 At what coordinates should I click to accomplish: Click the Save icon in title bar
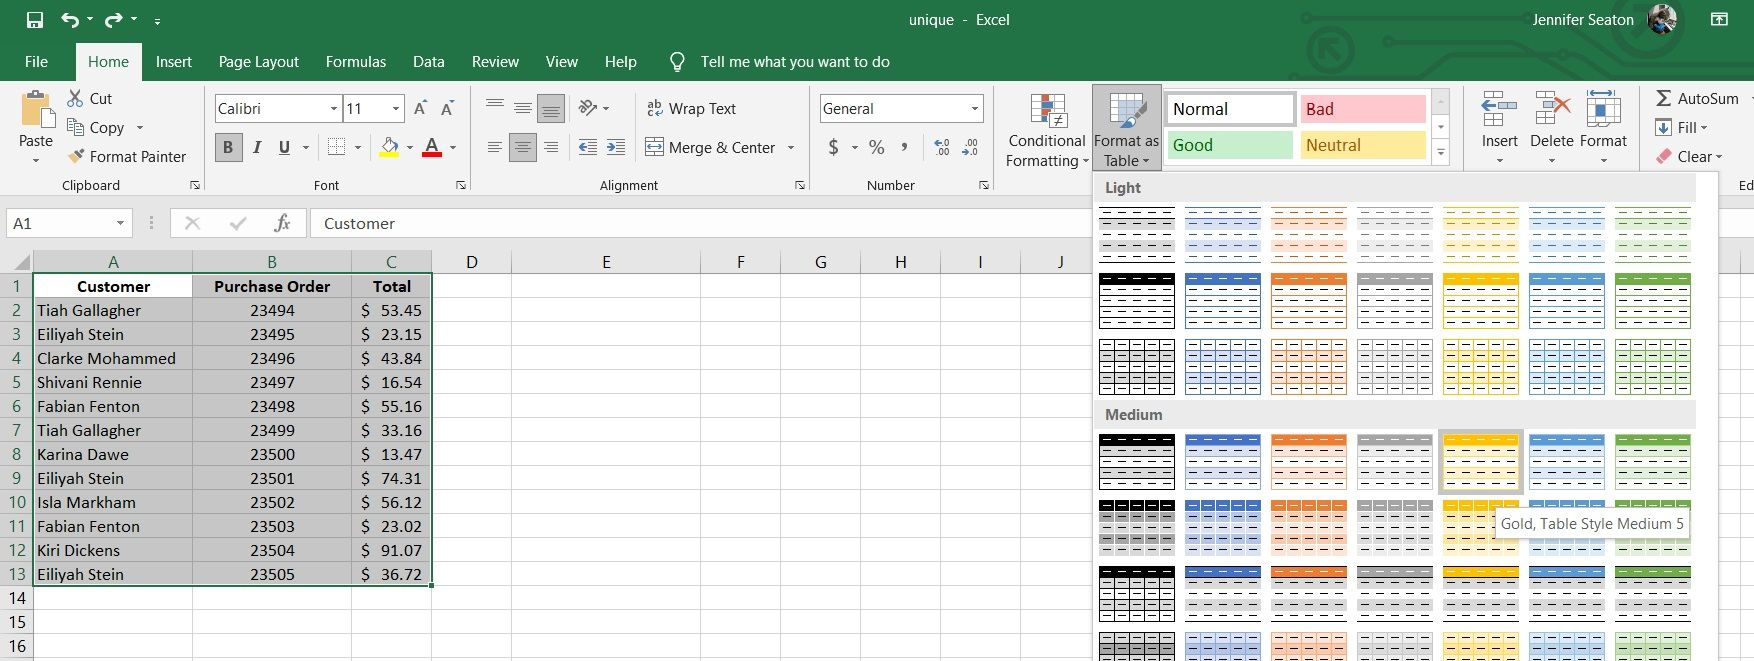(35, 20)
